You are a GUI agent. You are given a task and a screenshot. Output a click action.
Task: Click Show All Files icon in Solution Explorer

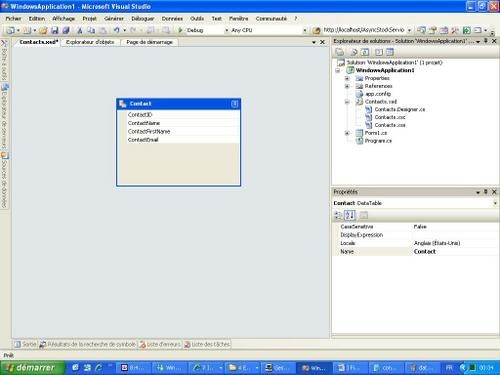(x=353, y=52)
